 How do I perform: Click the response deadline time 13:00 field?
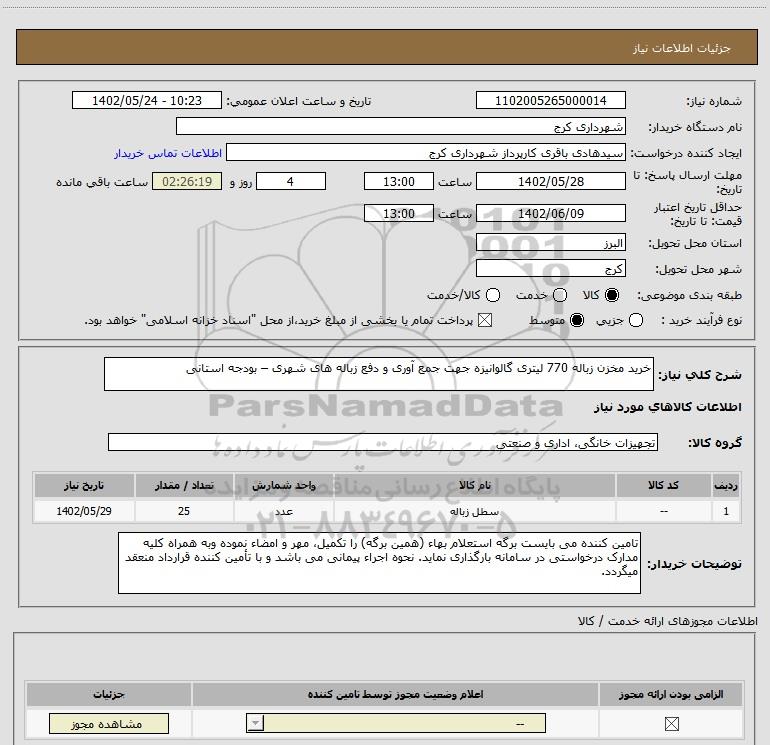click(x=399, y=181)
